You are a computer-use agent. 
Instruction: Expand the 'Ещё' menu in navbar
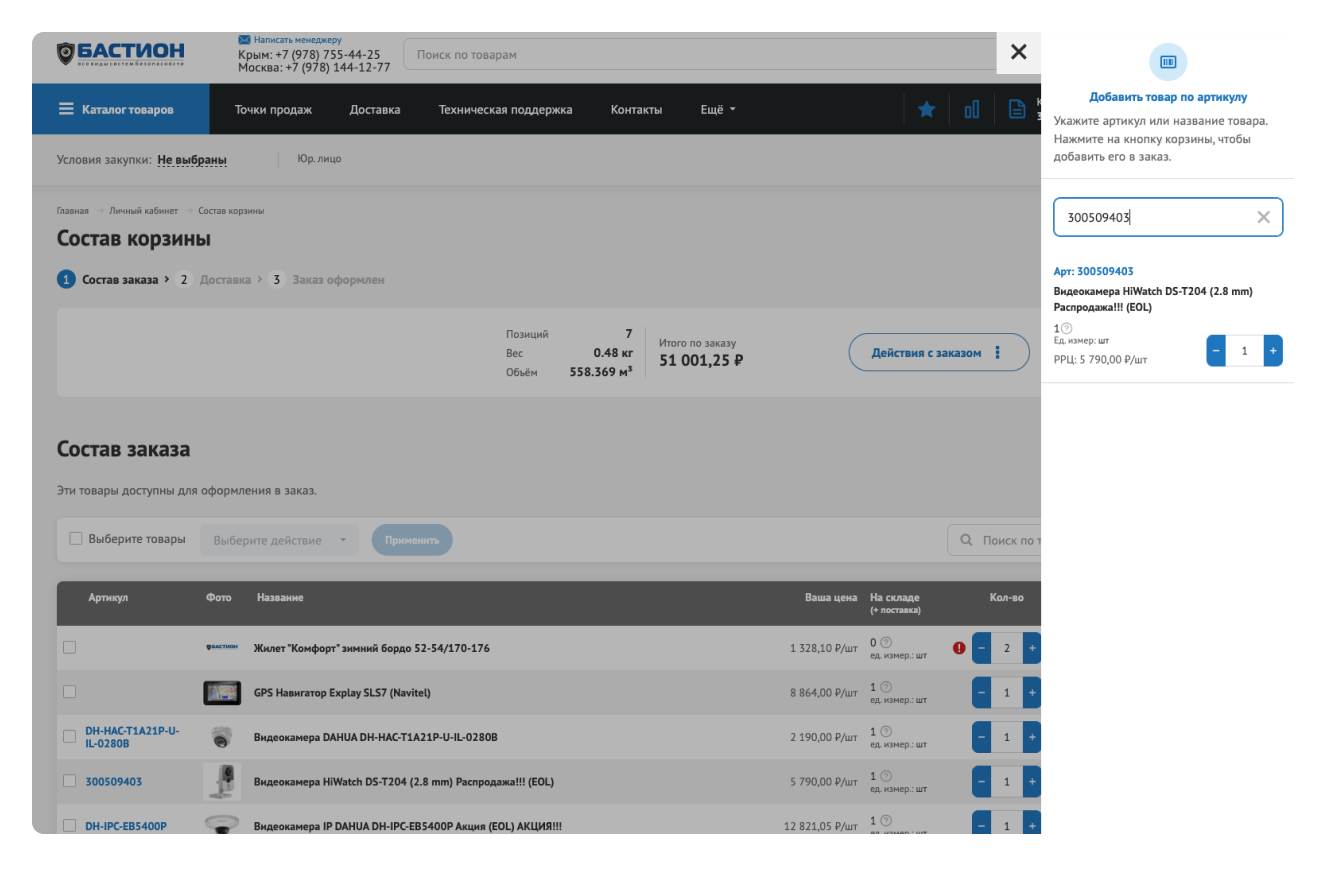coord(717,110)
